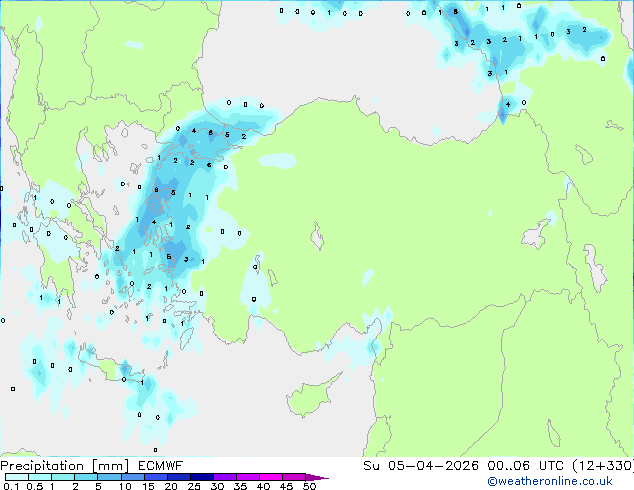The width and height of the screenshot is (634, 490).
Task: Click the 0.5–1 mm legend color box
Action: point(40,477)
